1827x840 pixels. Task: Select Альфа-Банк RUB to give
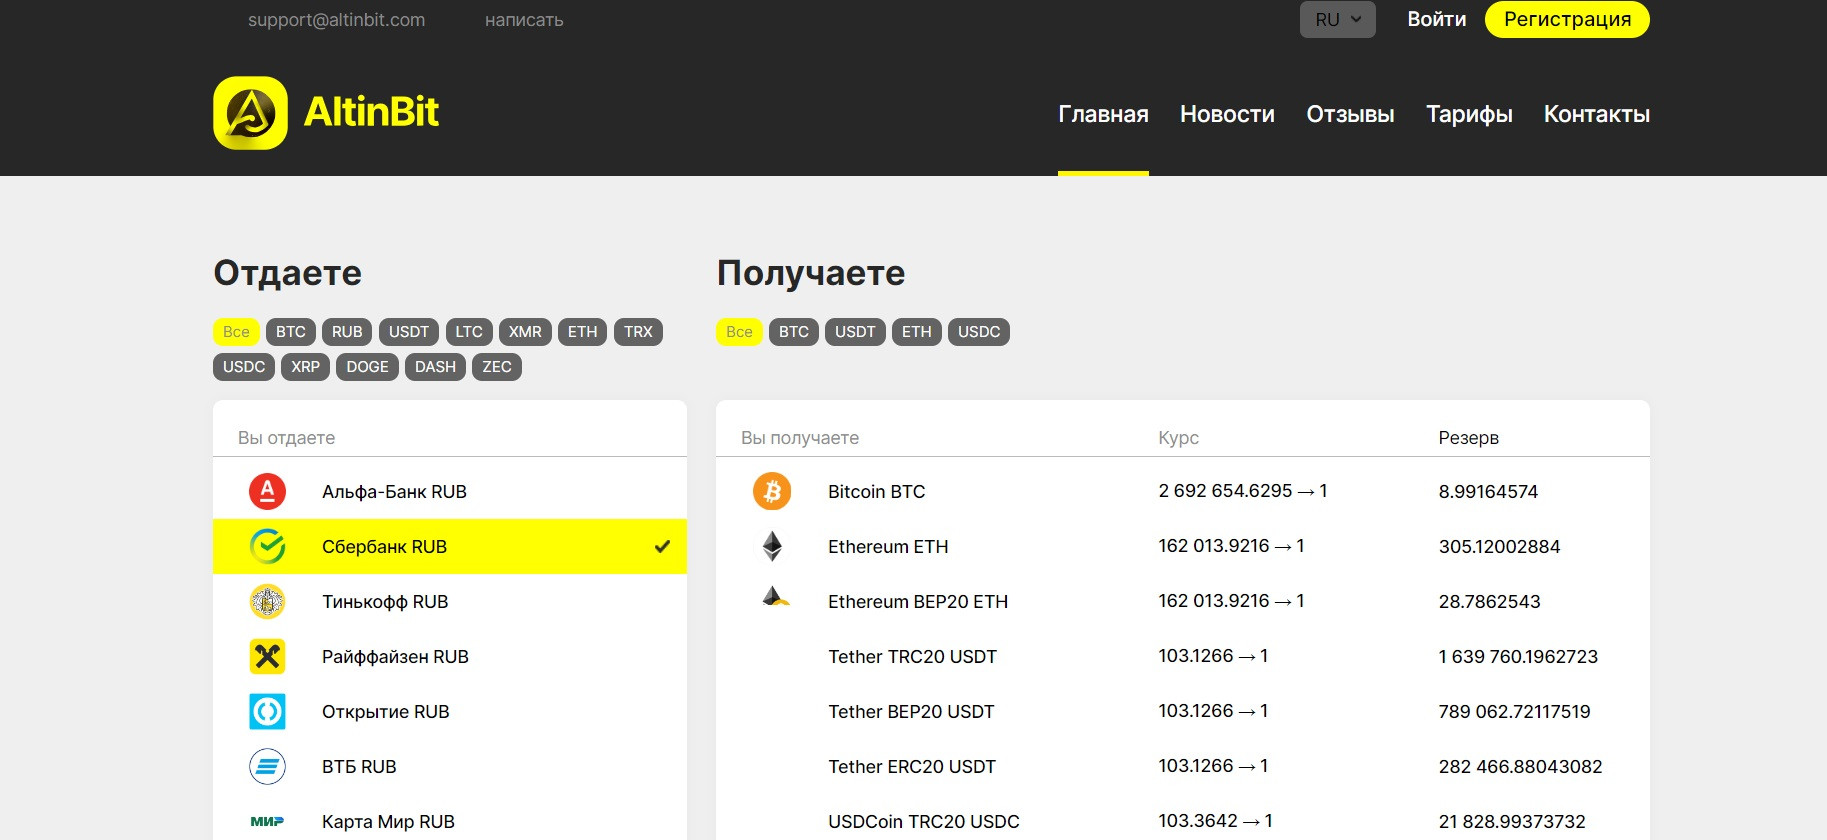point(450,491)
